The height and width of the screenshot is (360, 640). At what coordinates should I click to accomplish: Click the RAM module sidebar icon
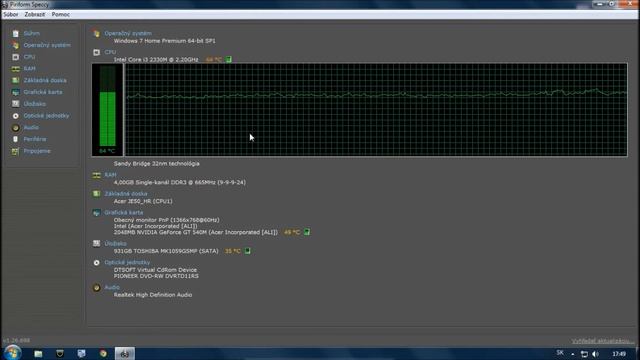pos(16,69)
